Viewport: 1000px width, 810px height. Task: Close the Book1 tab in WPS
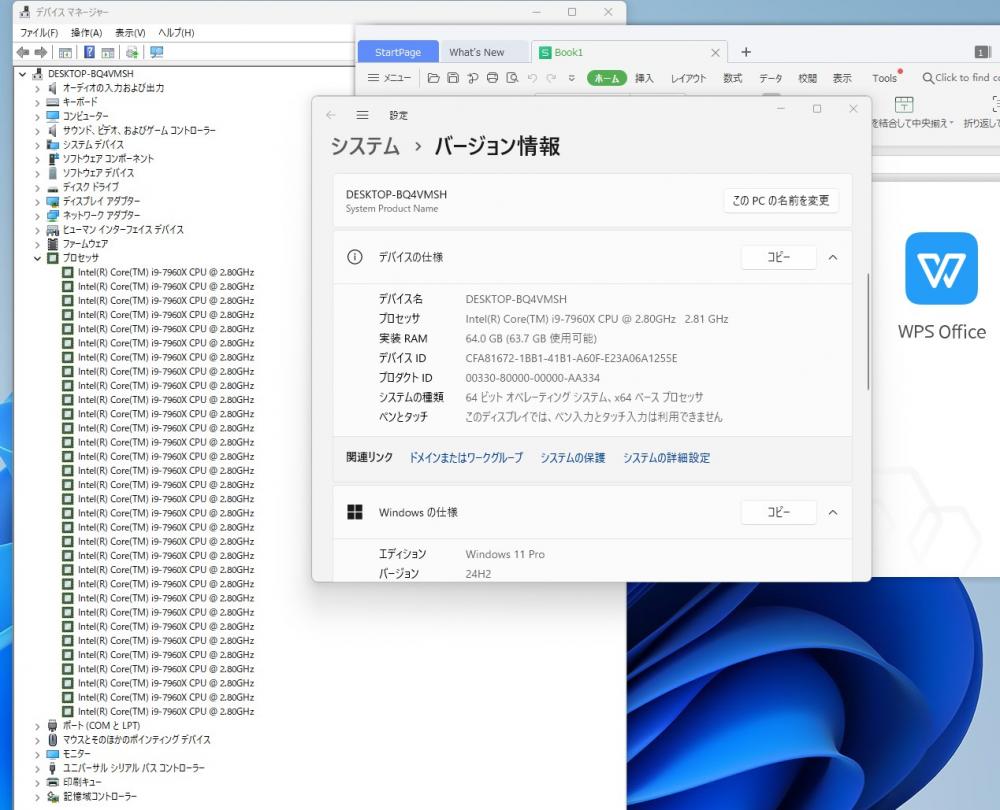716,53
